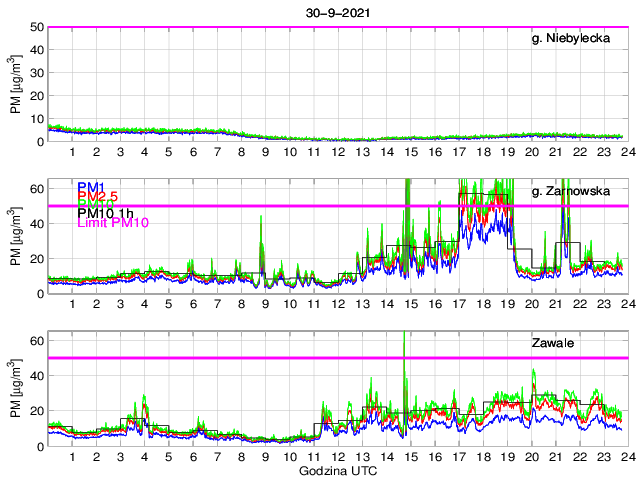Click y-axis tick 40 in the middle panel

coord(36,224)
